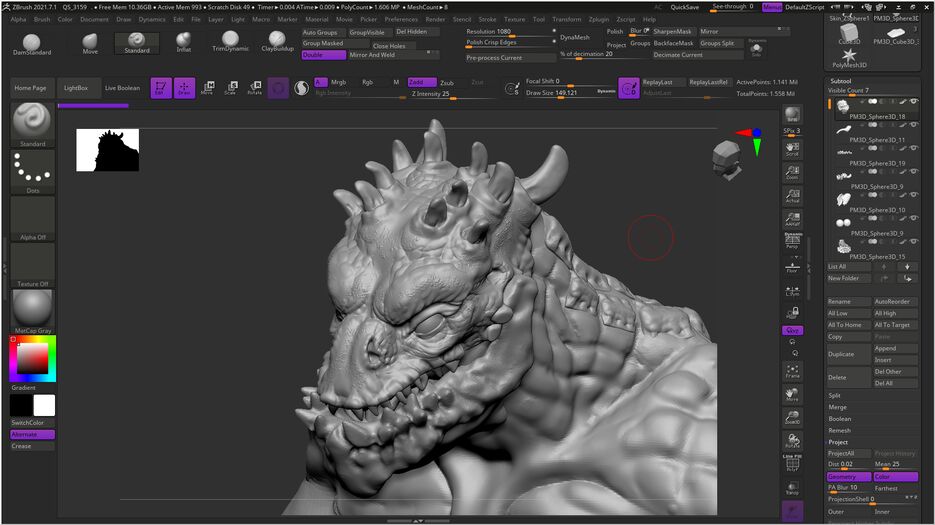Hide PM3D_Sphere3D_11 subtool via eye icon
Screen dimensions: 935x525
914,125
